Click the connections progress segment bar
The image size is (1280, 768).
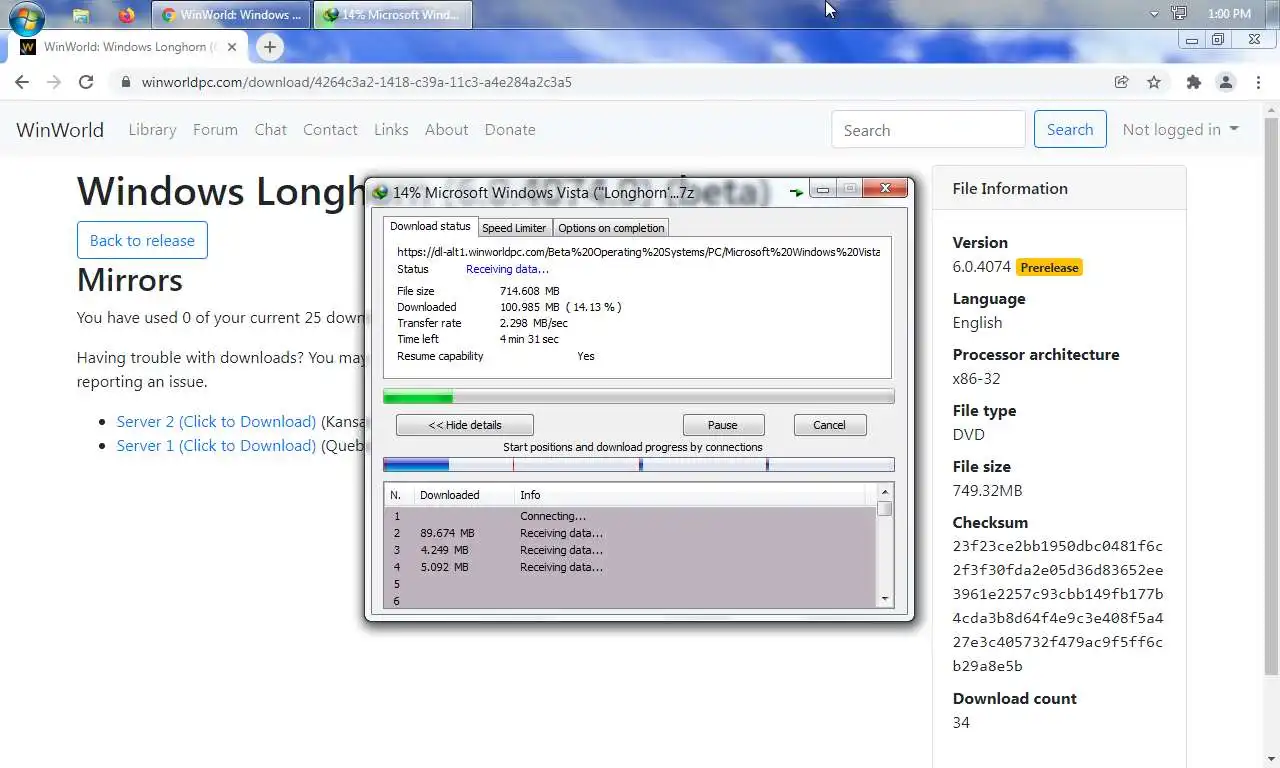coord(639,465)
